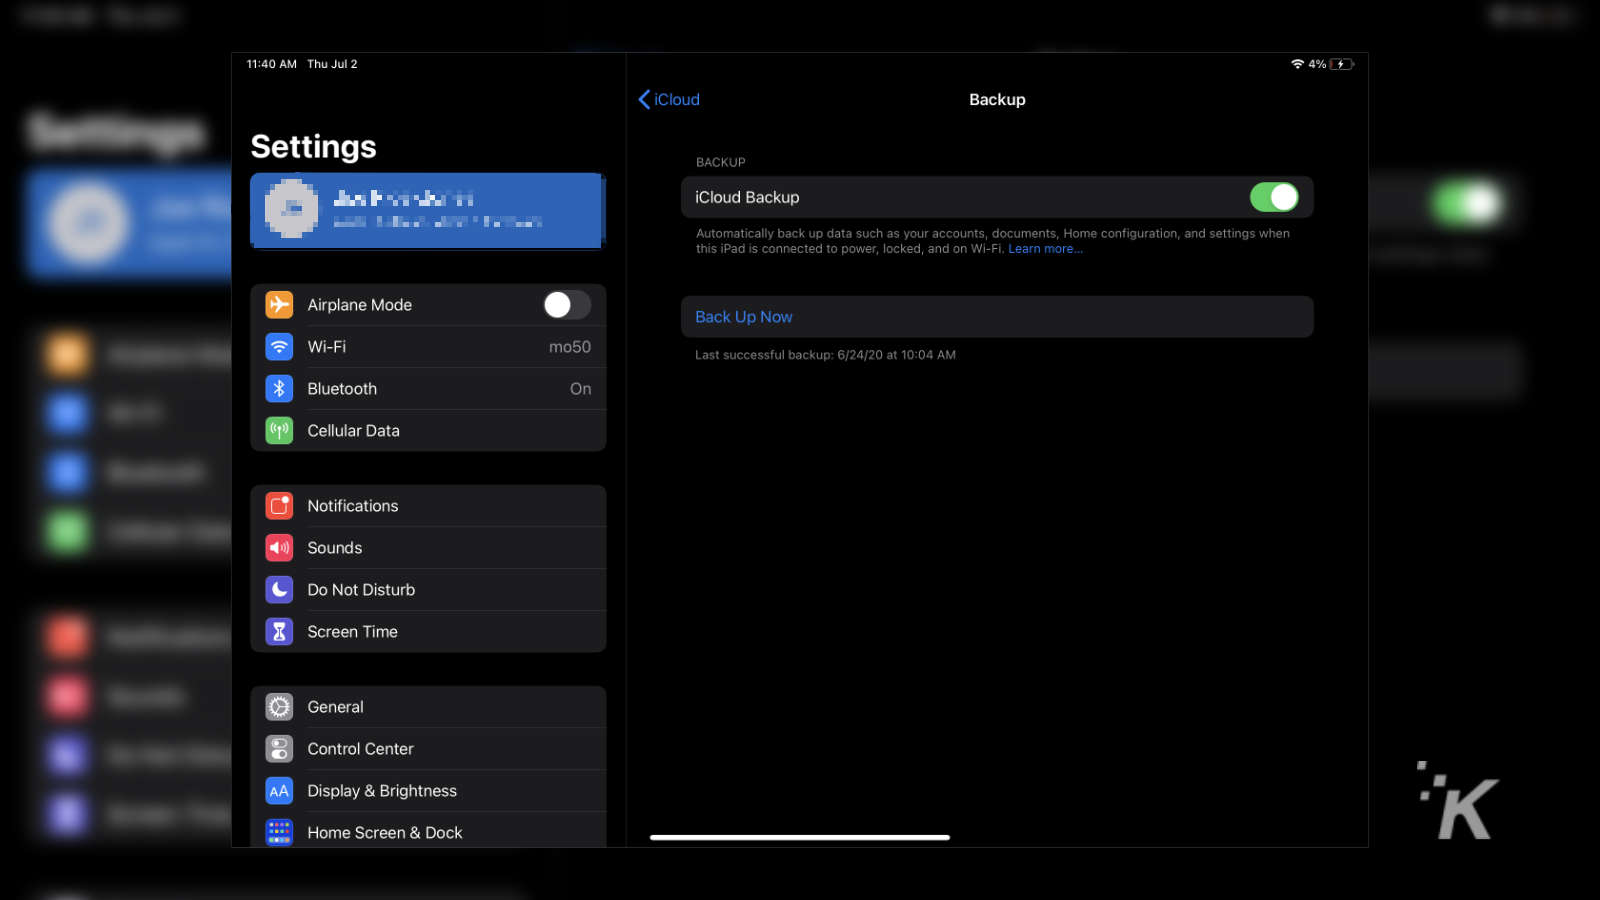Viewport: 1600px width, 900px height.
Task: Open Home Screen & Dock settings
Action: pos(428,831)
